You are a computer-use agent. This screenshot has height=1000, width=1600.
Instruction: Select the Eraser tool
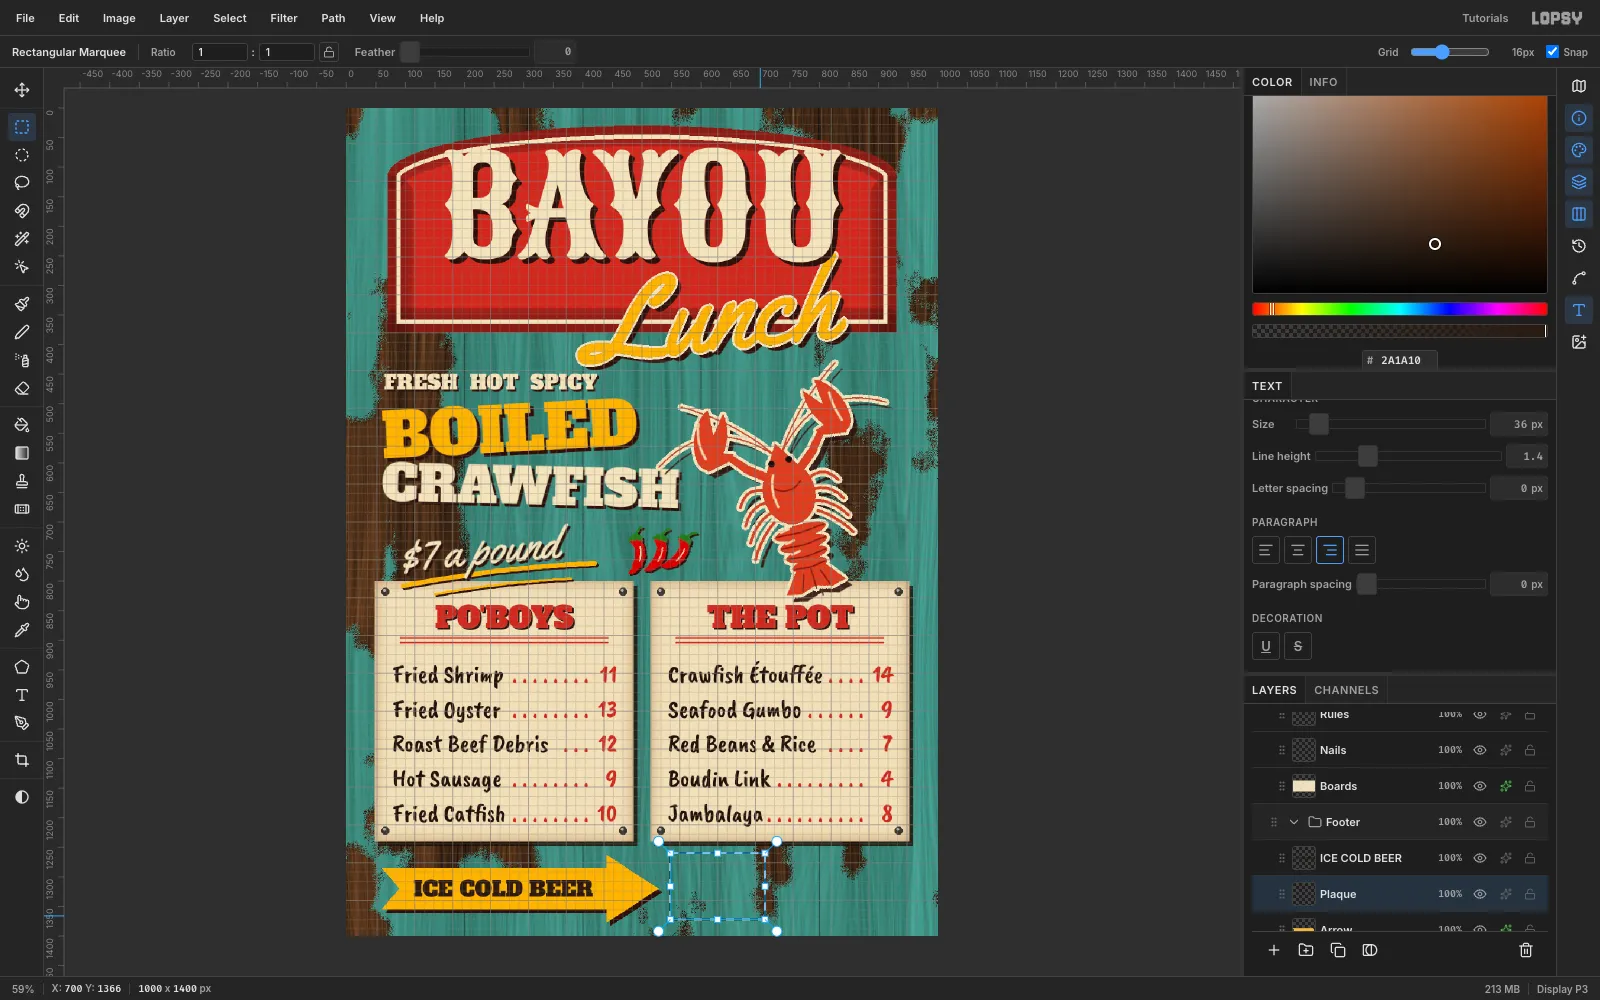pyautogui.click(x=22, y=388)
